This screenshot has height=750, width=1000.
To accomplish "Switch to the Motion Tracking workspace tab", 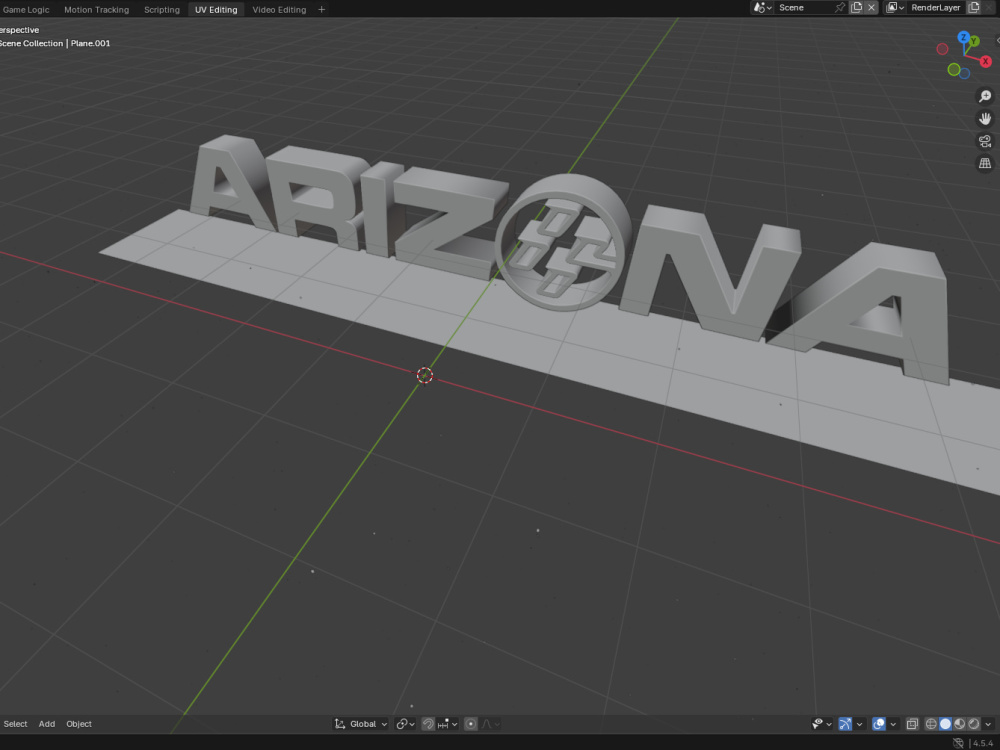I will point(96,10).
